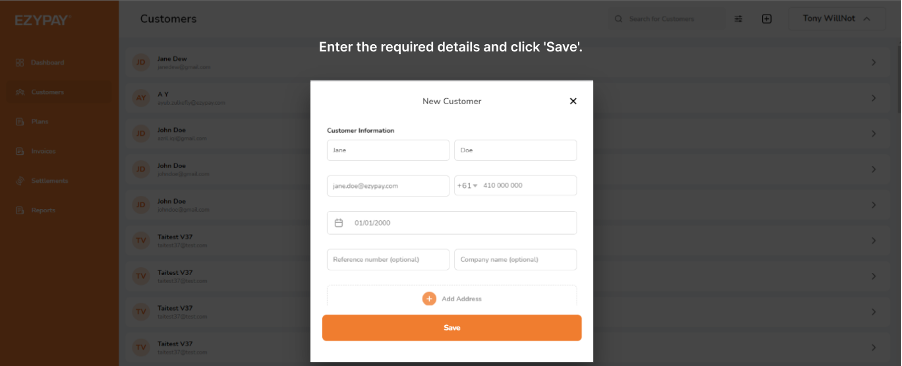
Task: Click the orange plus Add Address icon
Action: coord(429,299)
